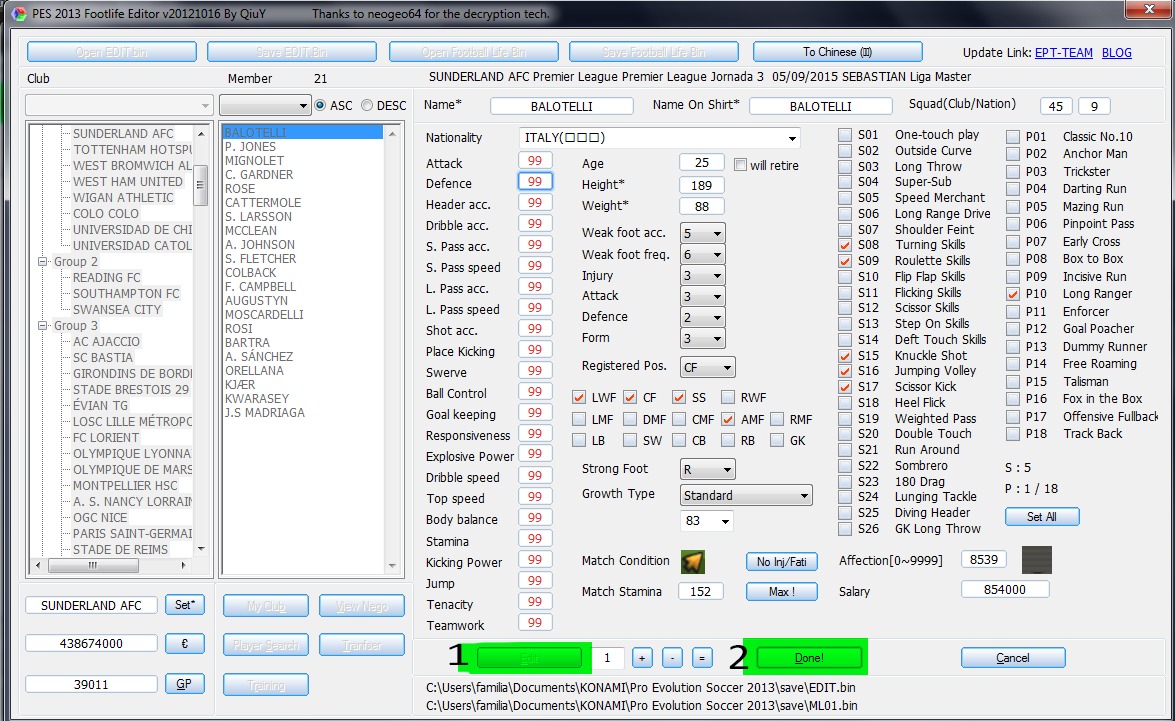Screen dimensions: 1175x721
Task: Enable the 'will retire' checkbox
Action: [741, 165]
